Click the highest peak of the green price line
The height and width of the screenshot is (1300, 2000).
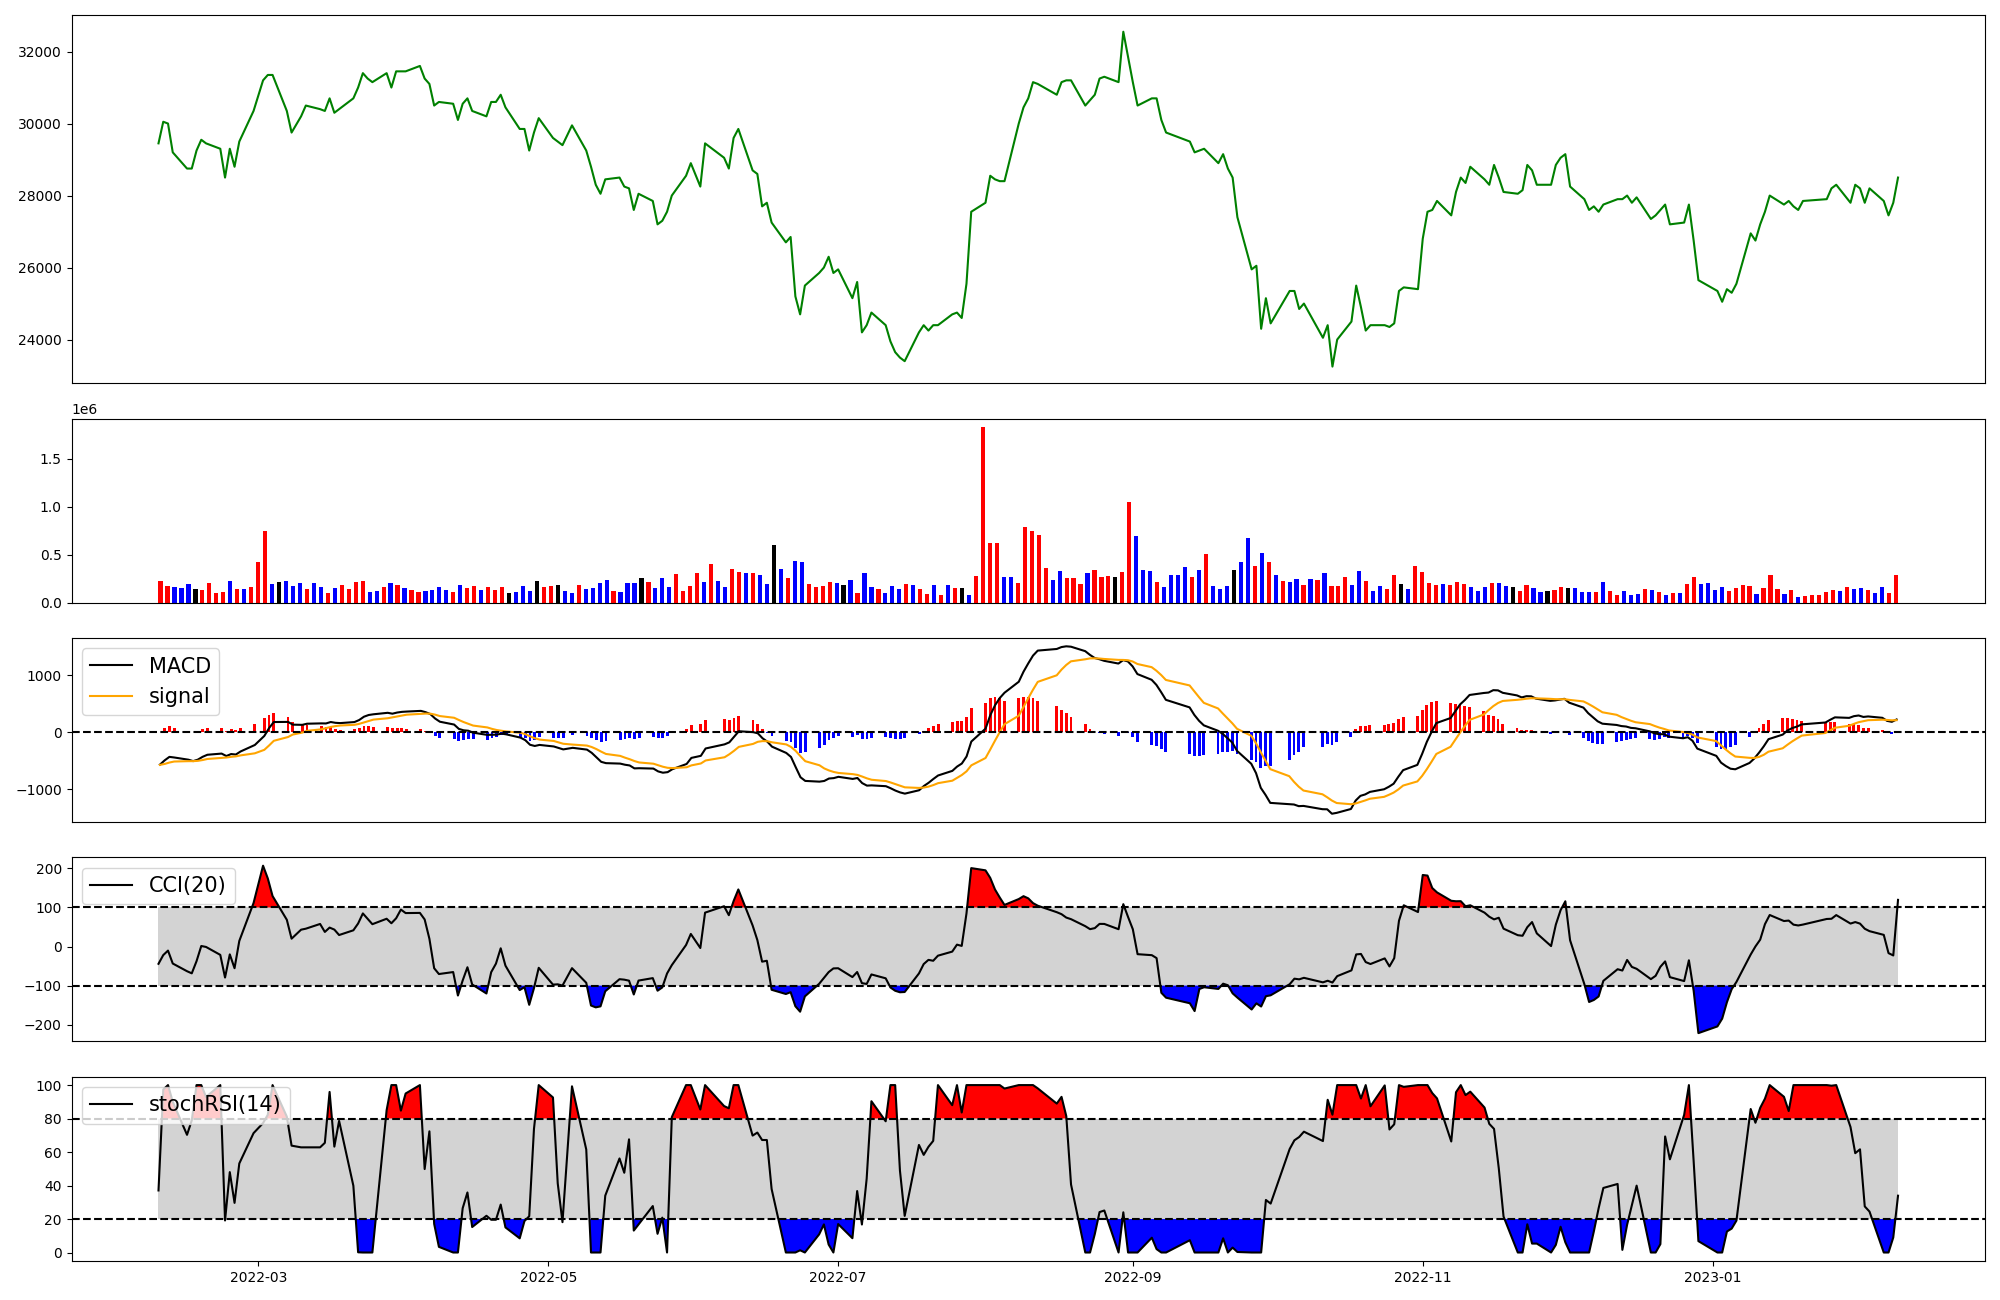(x=1123, y=32)
